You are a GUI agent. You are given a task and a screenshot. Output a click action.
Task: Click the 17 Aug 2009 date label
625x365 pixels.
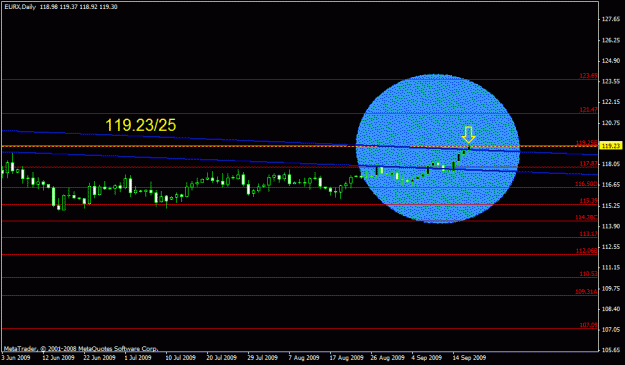(x=346, y=357)
